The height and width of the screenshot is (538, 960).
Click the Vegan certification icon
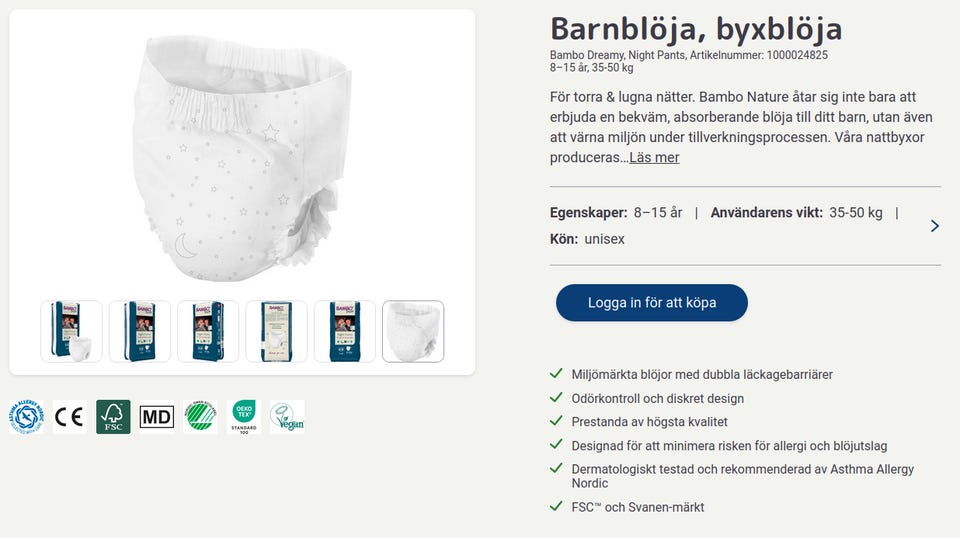[287, 417]
